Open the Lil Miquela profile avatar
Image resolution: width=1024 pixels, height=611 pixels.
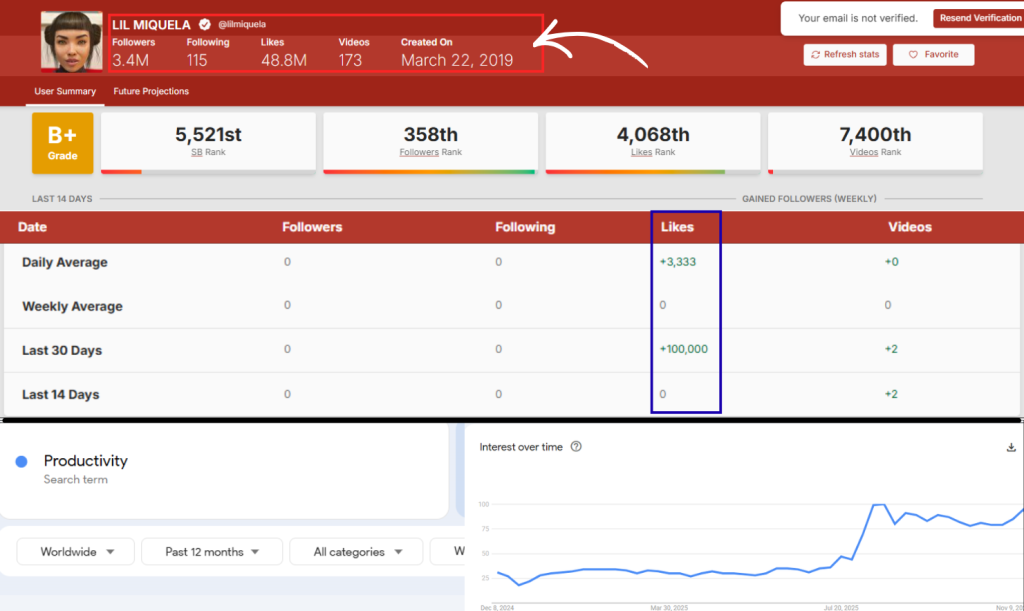click(x=71, y=41)
